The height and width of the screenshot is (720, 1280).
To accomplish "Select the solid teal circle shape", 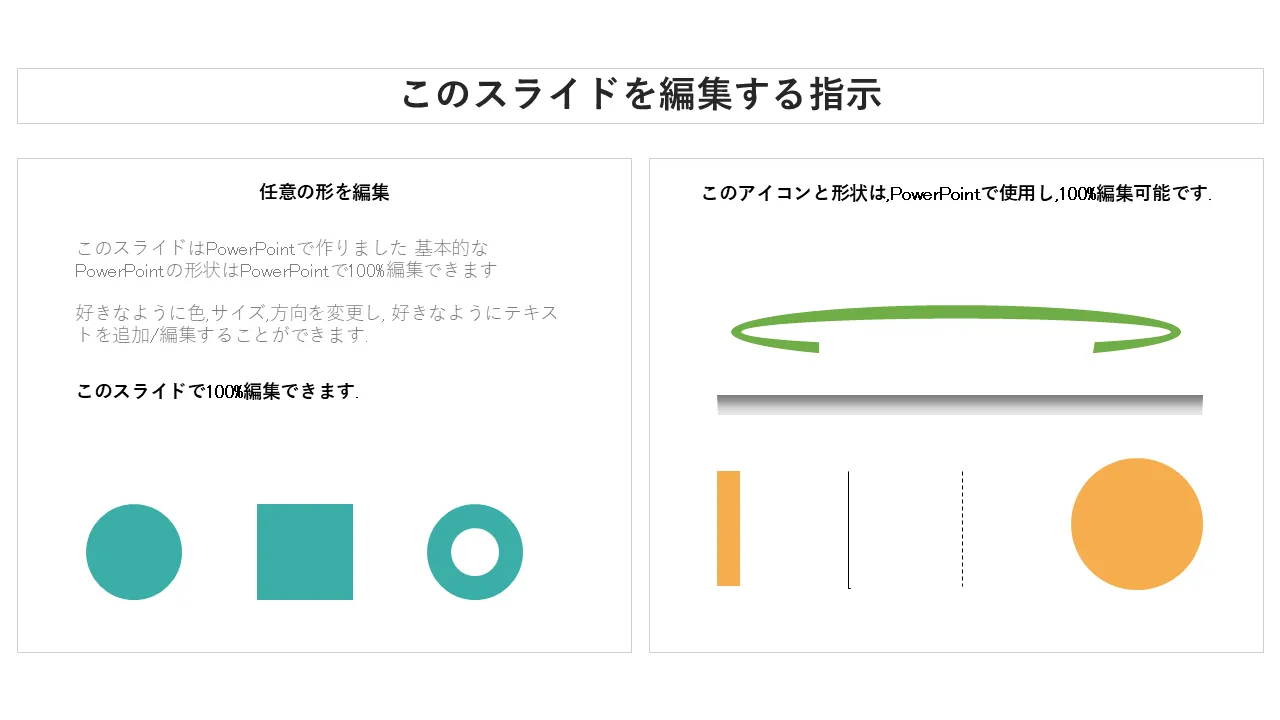I will point(134,552).
